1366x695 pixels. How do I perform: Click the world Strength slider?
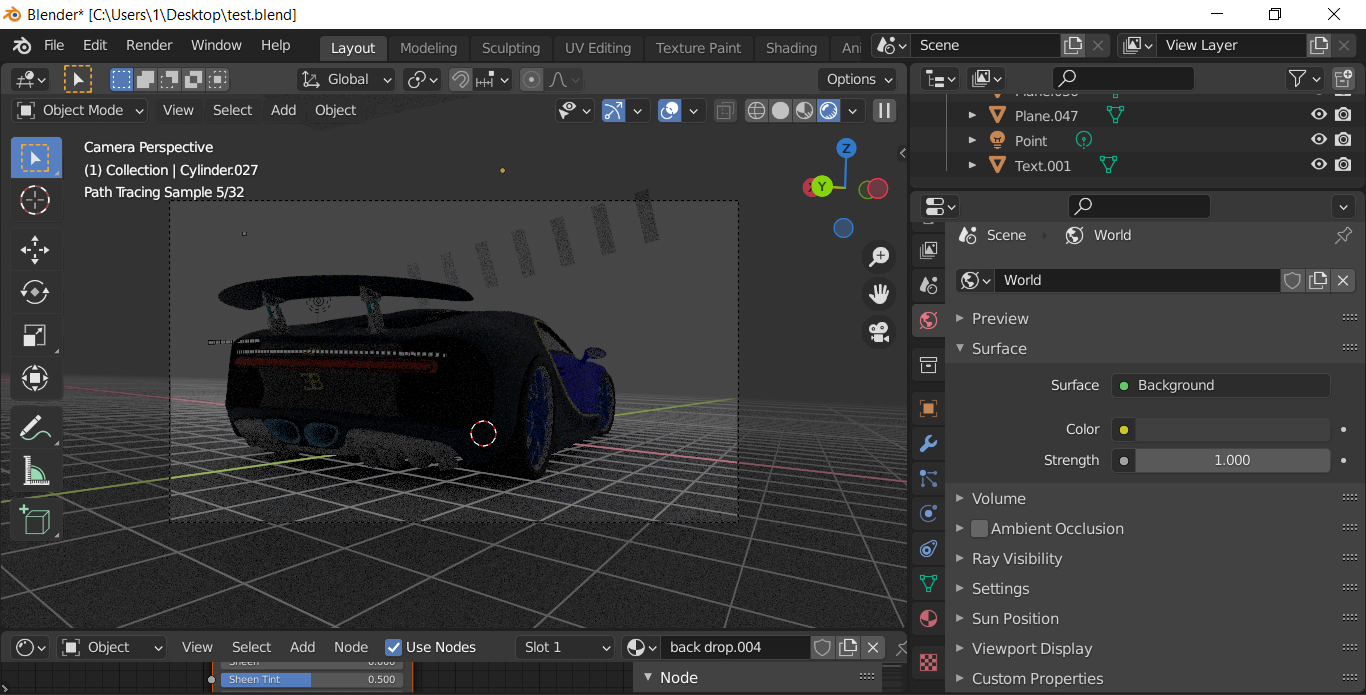(x=1231, y=460)
